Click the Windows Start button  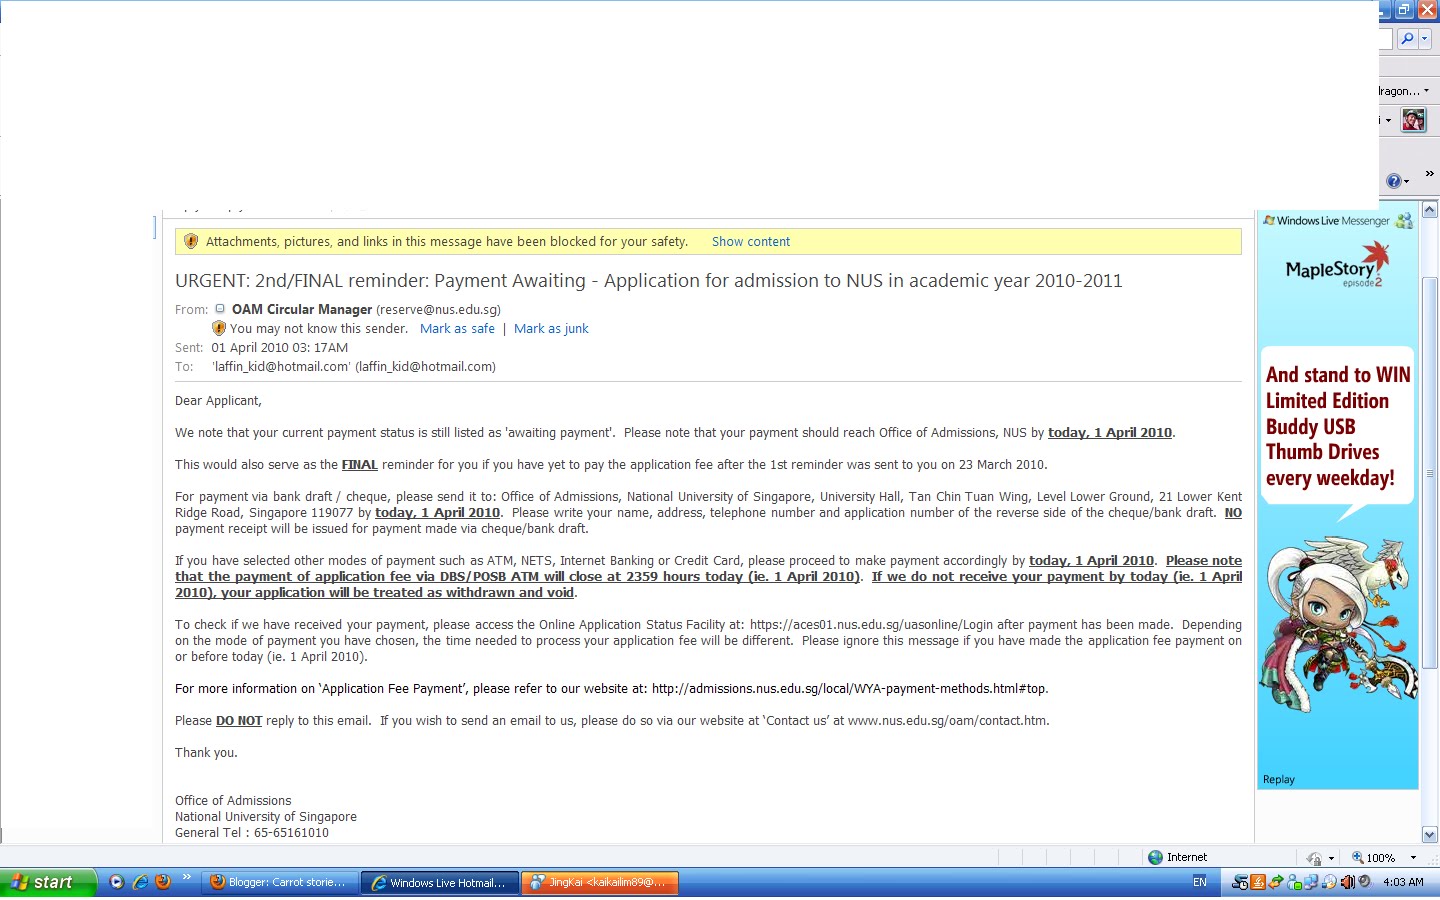[48, 882]
